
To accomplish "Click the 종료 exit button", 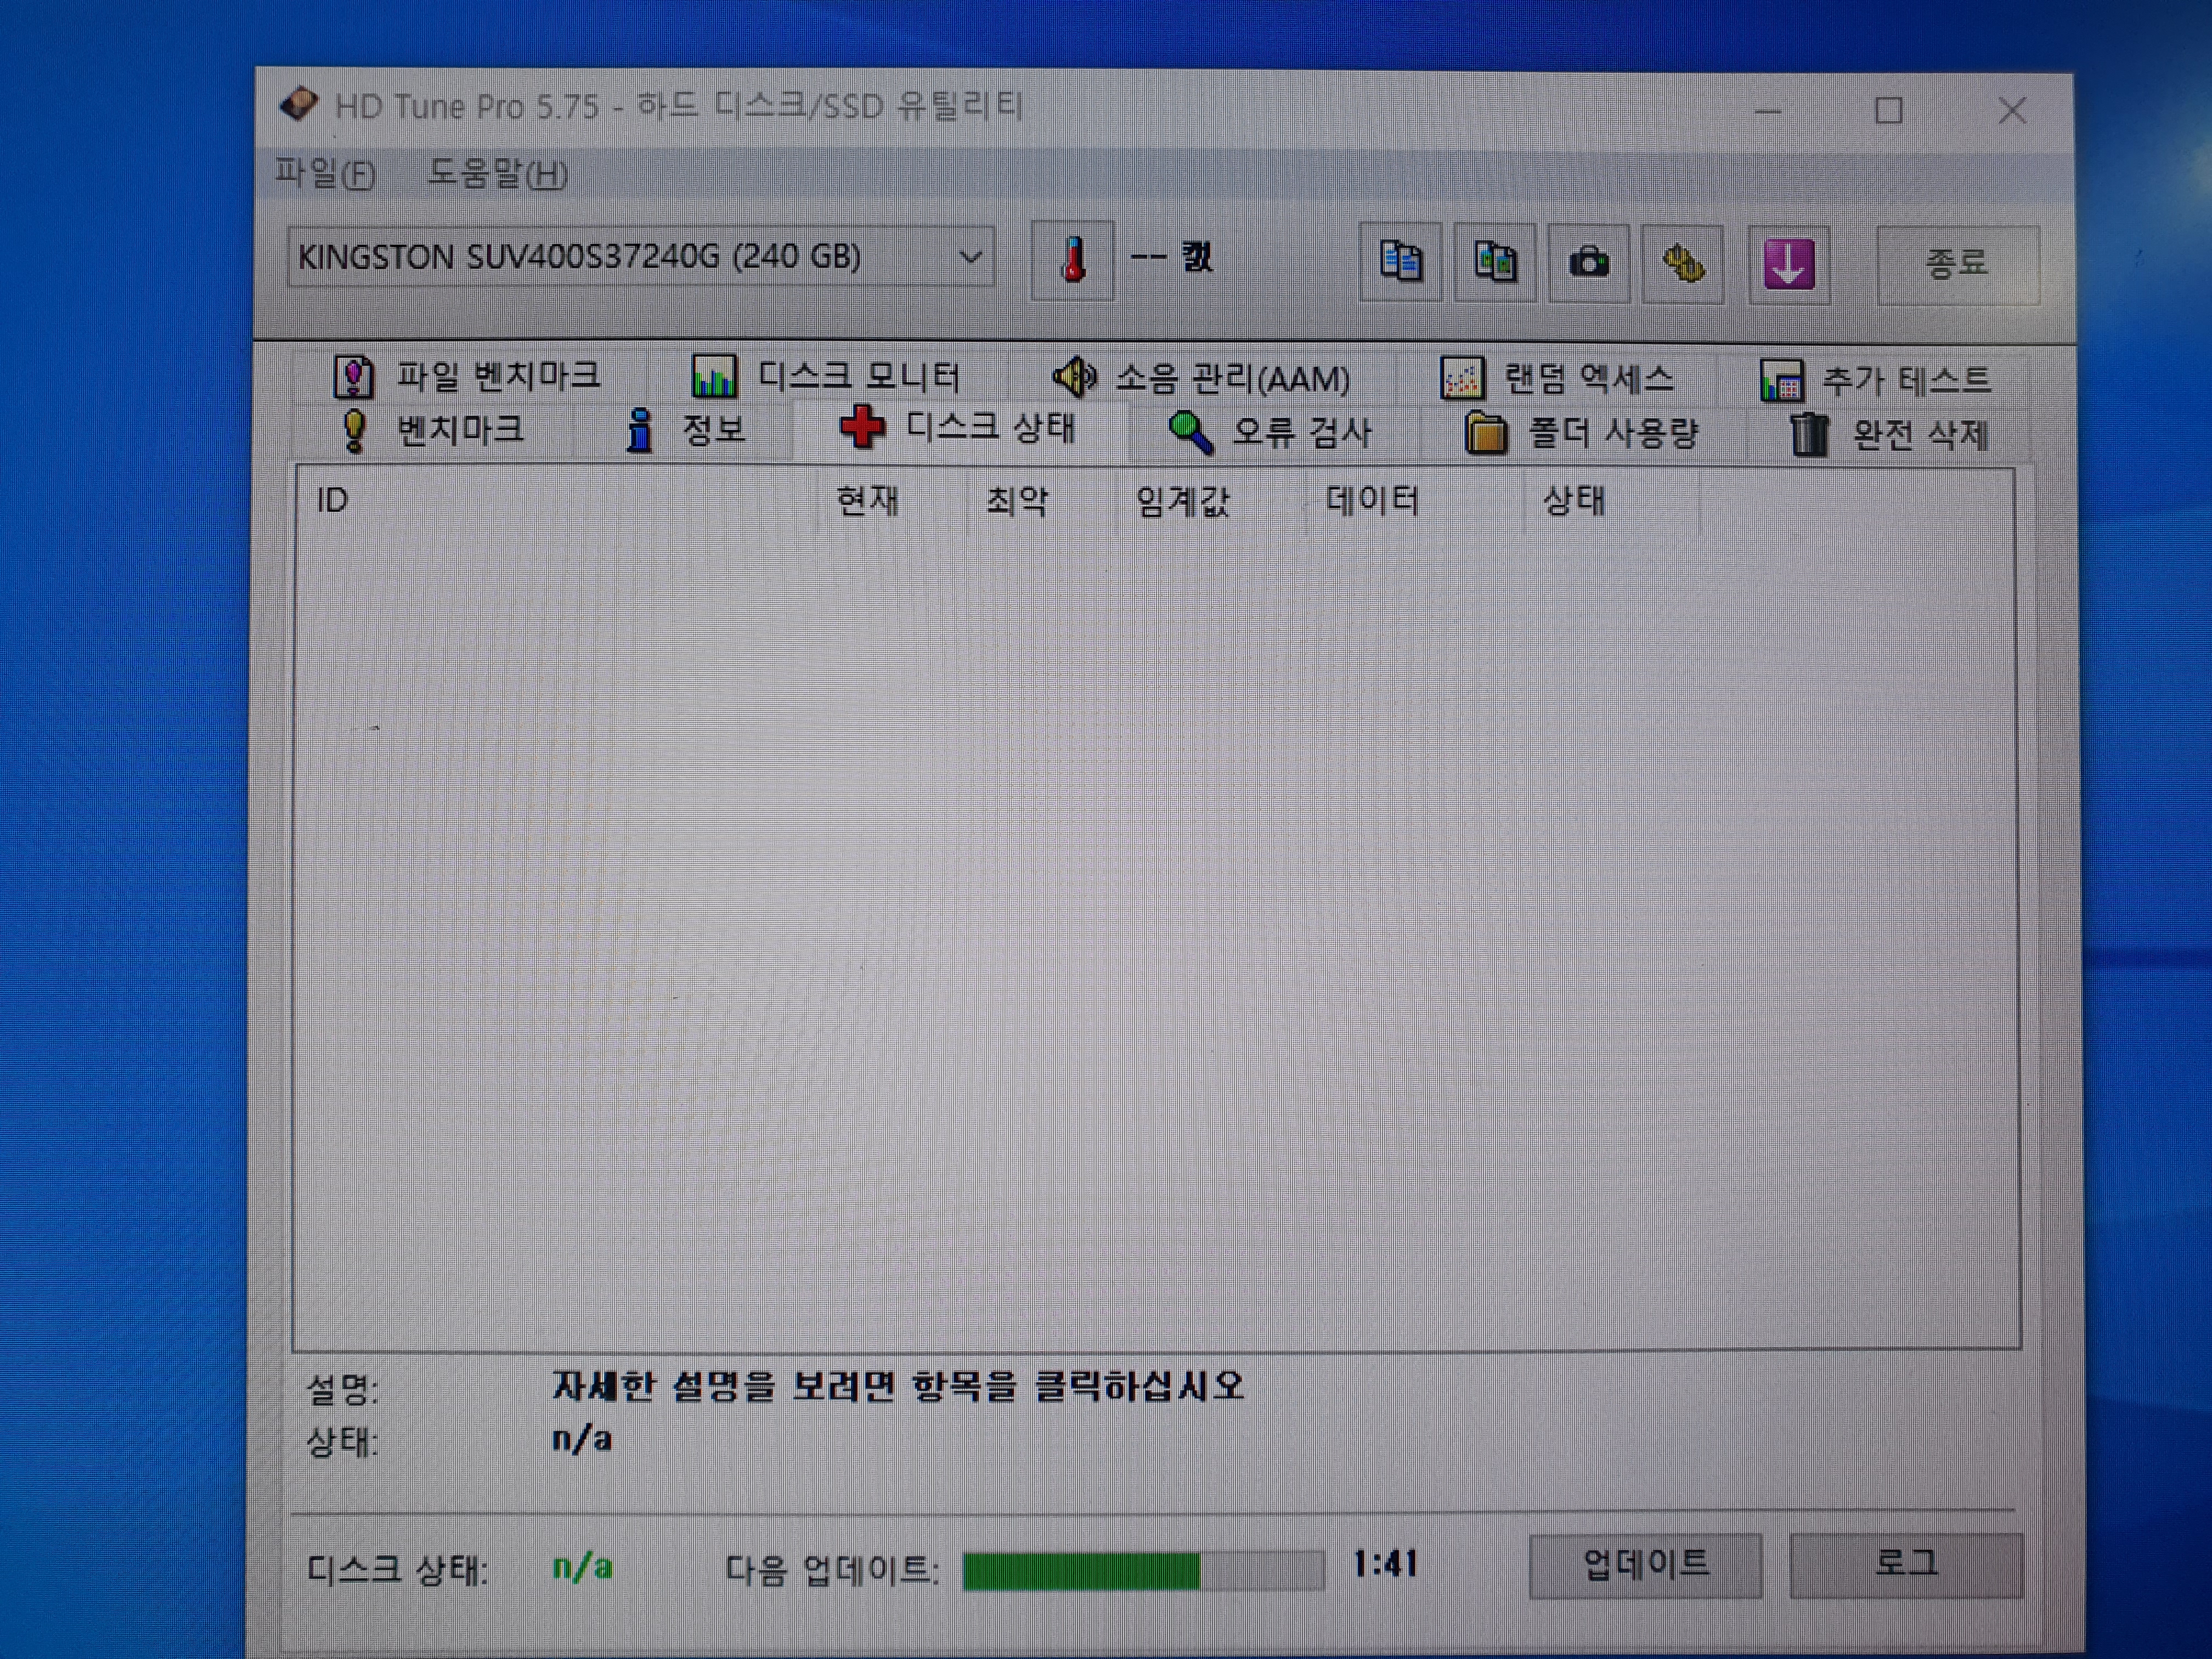I will (1957, 265).
